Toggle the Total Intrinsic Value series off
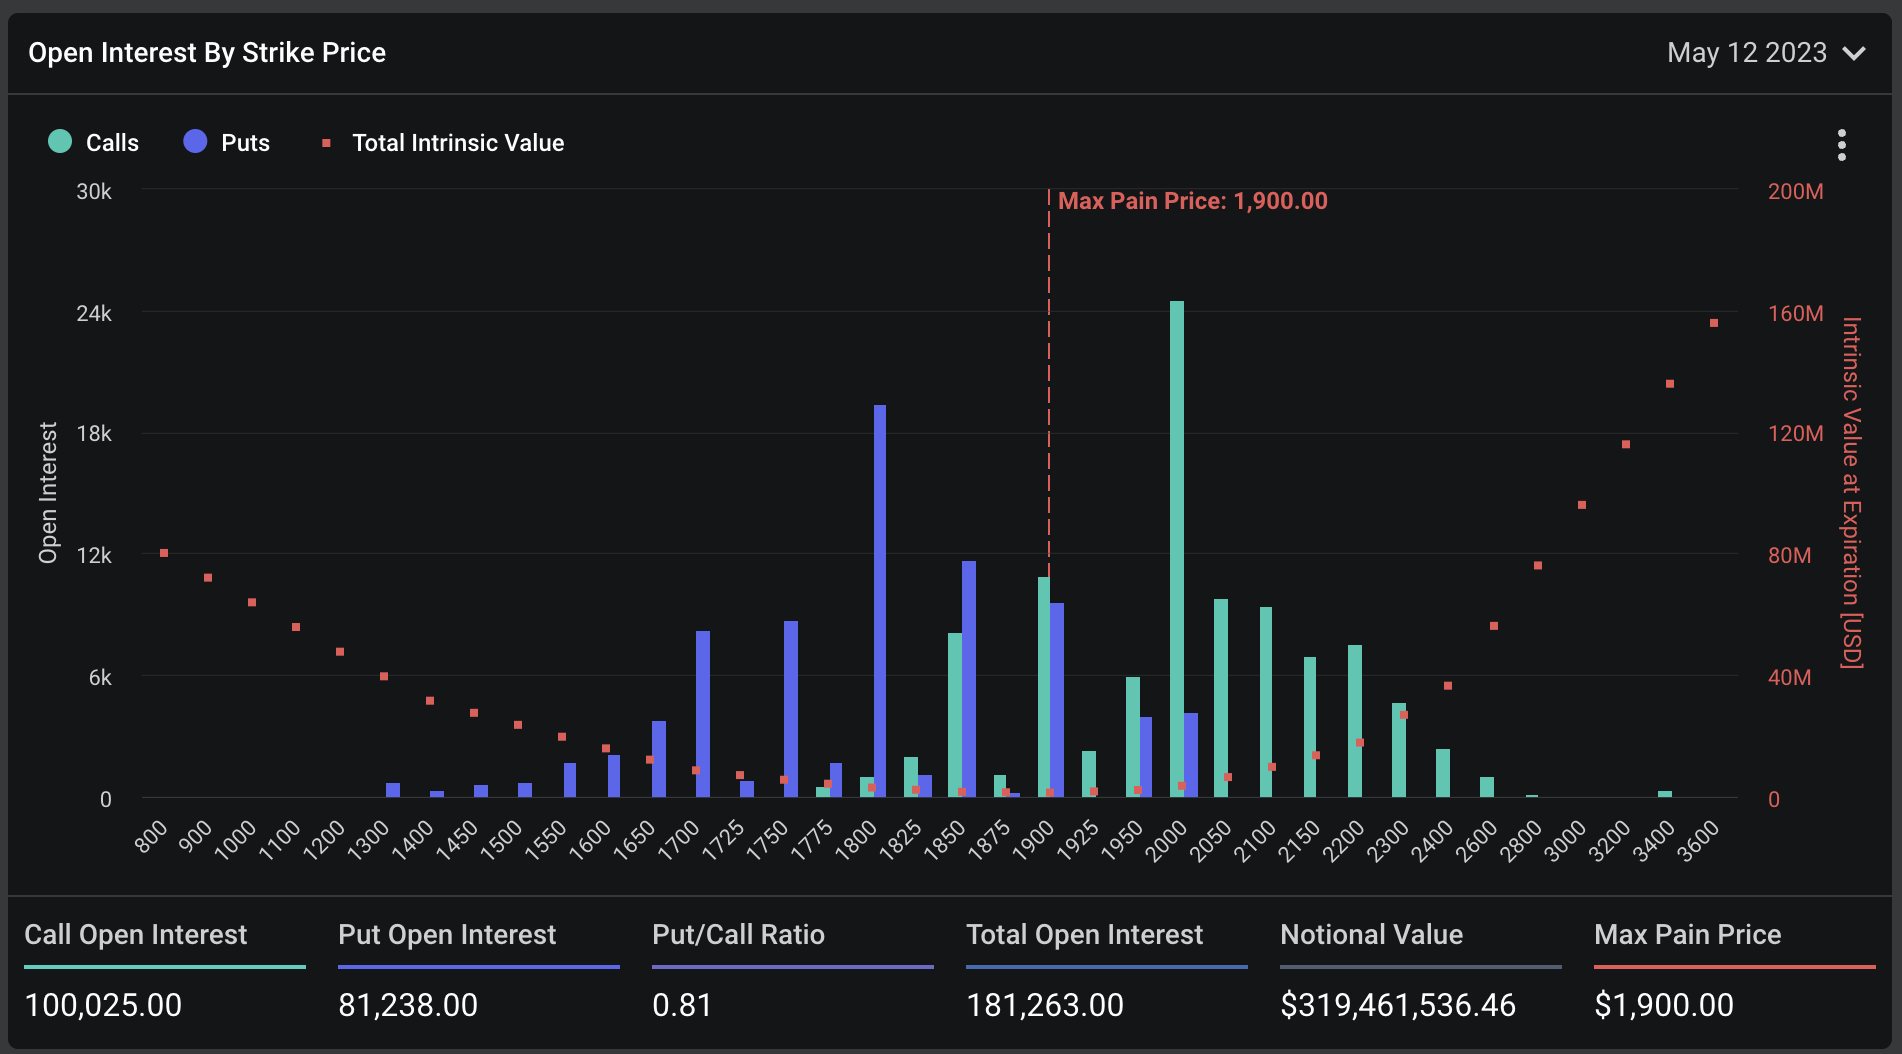Image resolution: width=1902 pixels, height=1054 pixels. pos(457,142)
